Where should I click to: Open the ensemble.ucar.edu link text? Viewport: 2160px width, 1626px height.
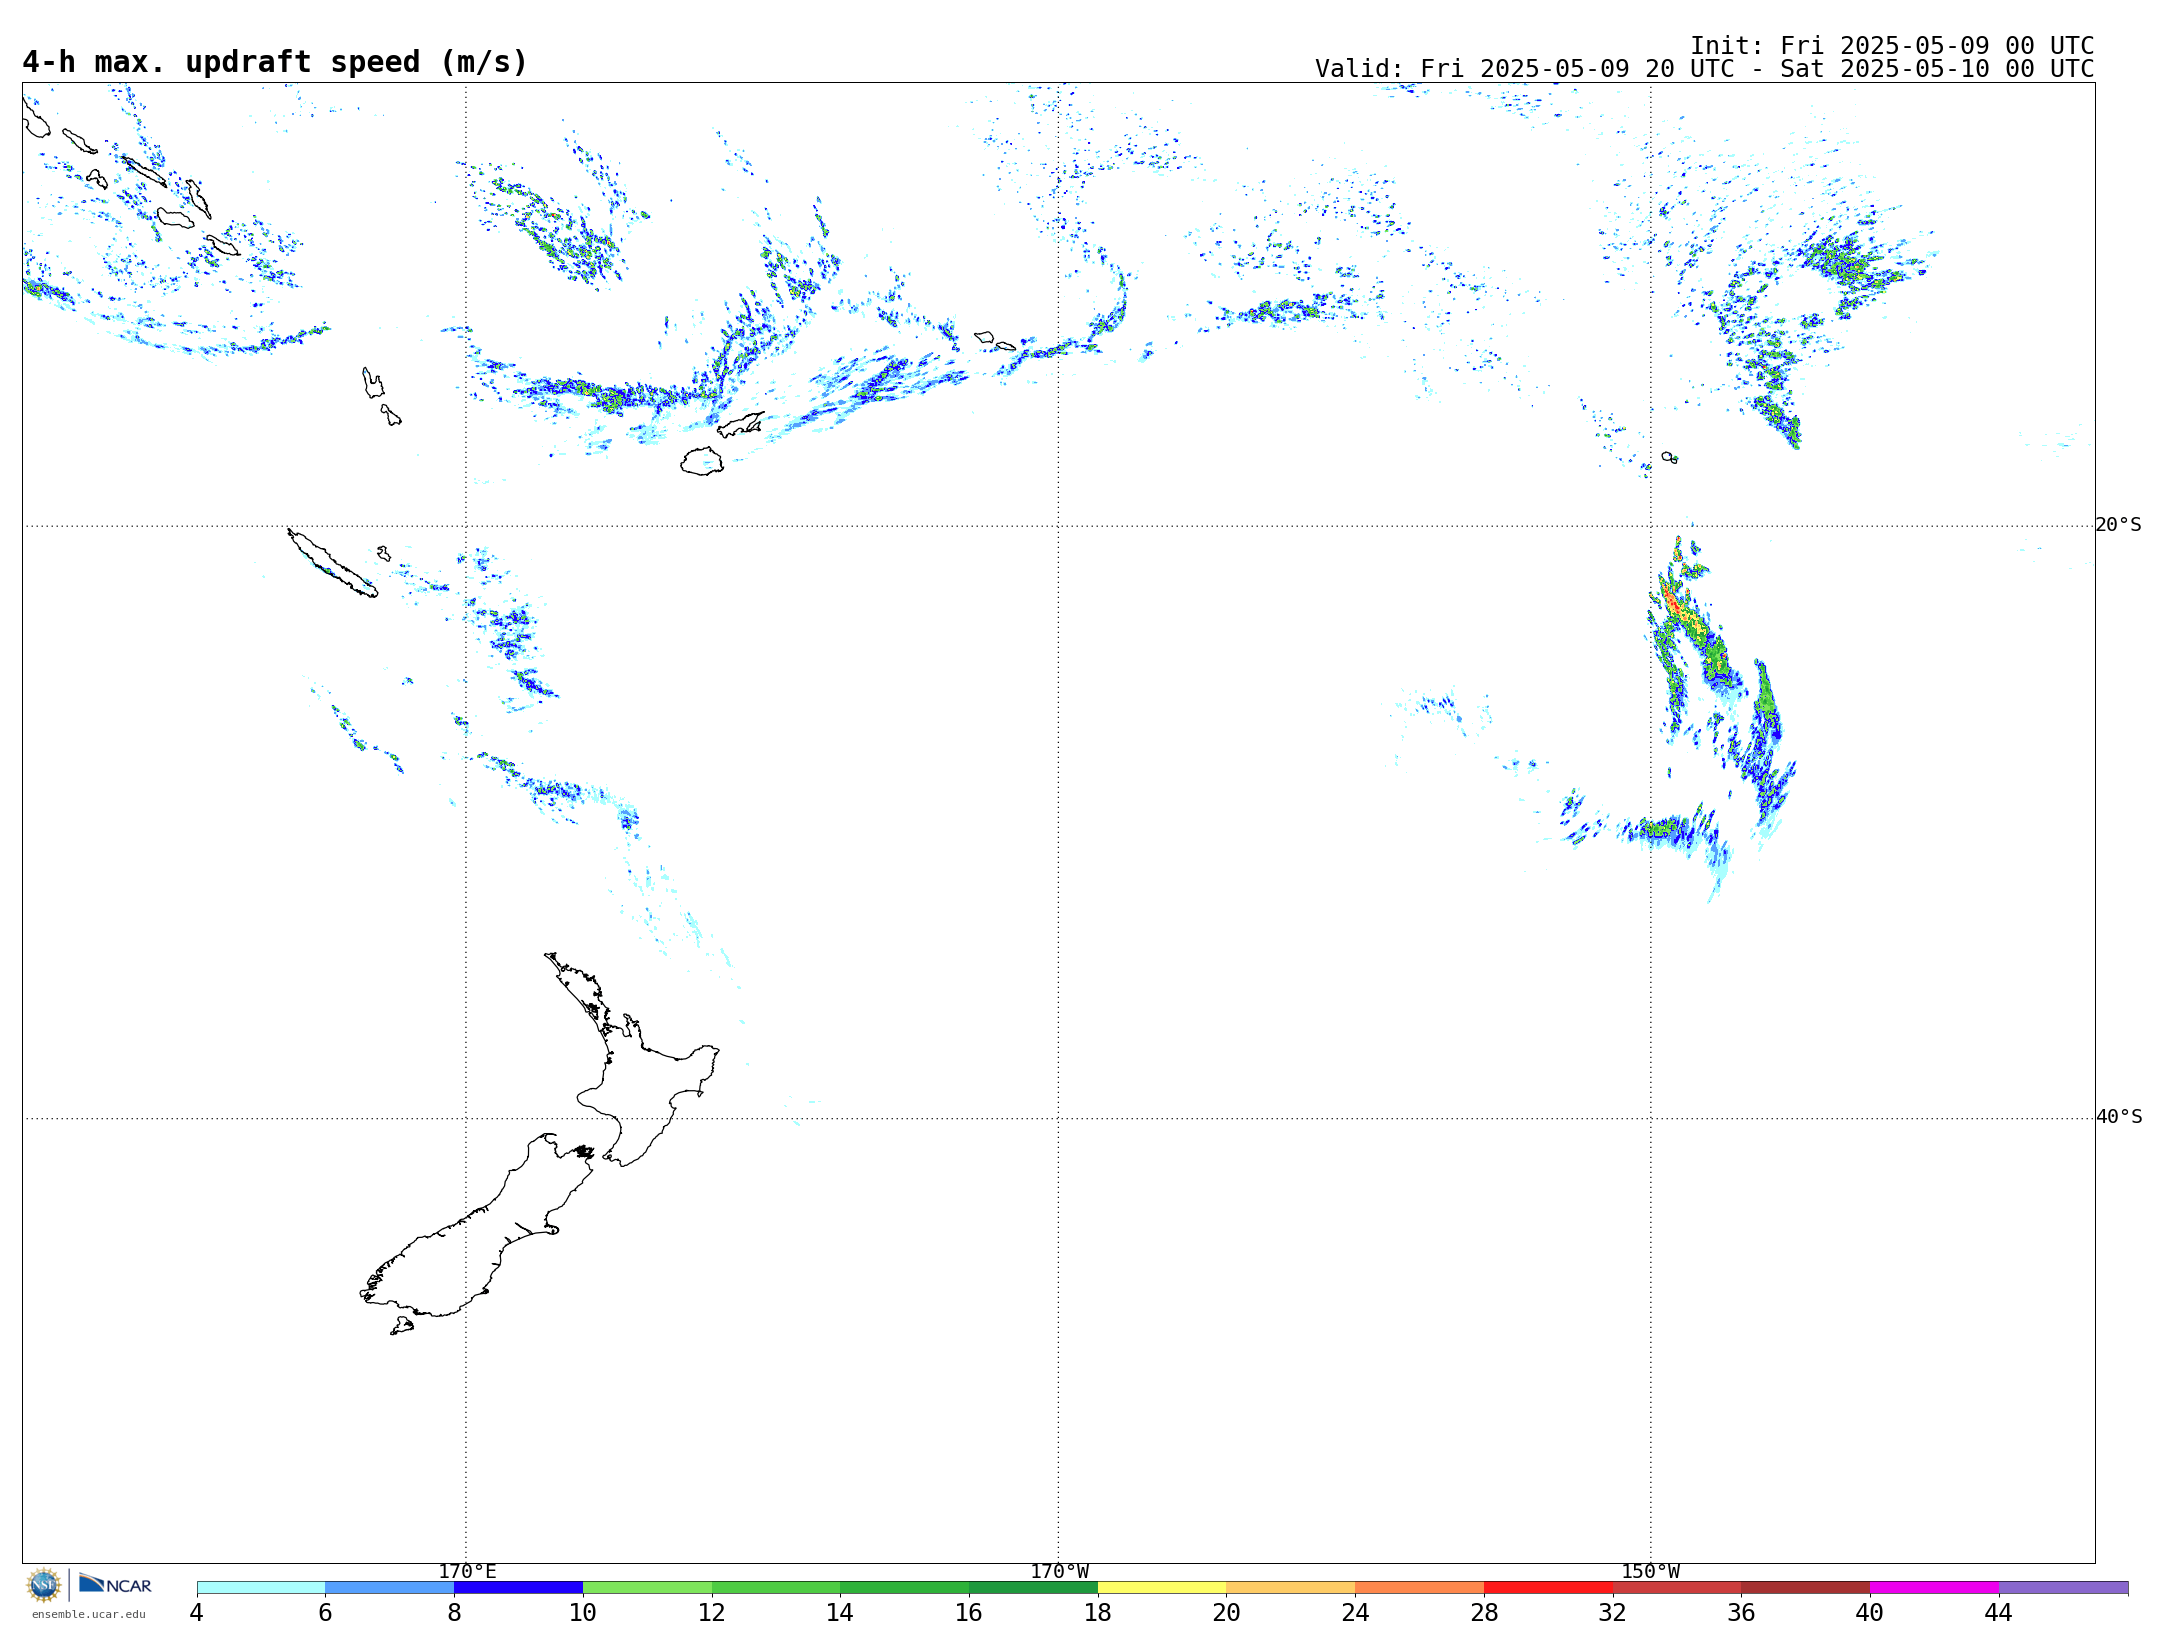(x=88, y=1614)
